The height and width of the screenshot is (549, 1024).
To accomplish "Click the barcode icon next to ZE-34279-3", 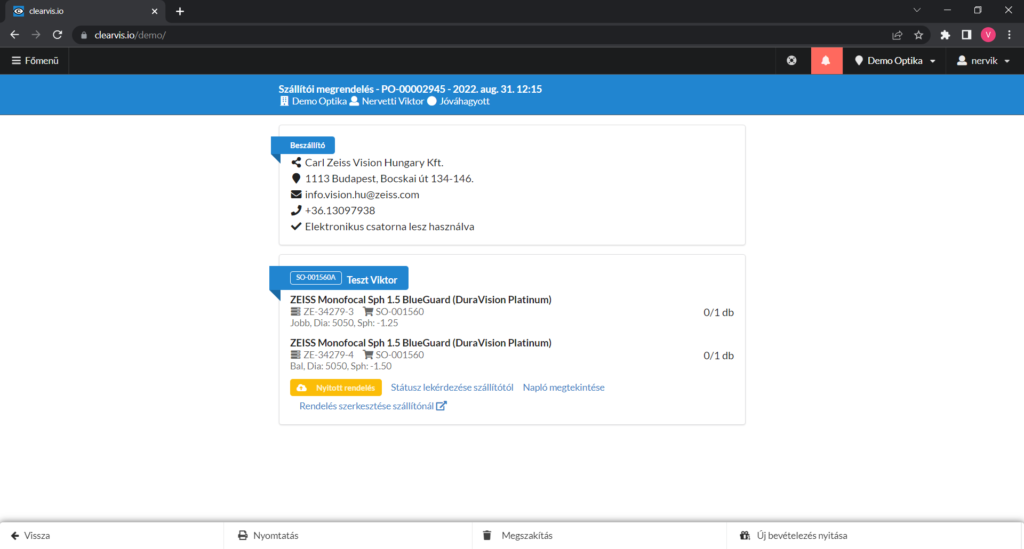I will 295,312.
